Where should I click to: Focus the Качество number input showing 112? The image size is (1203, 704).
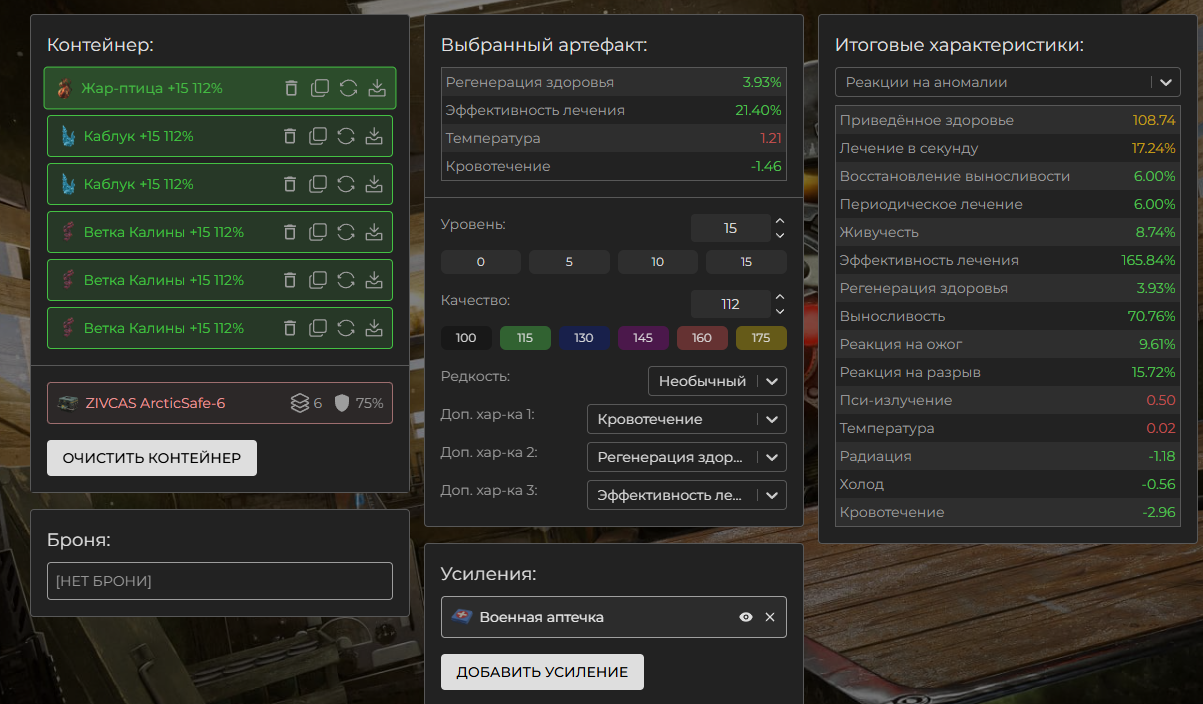(730, 304)
